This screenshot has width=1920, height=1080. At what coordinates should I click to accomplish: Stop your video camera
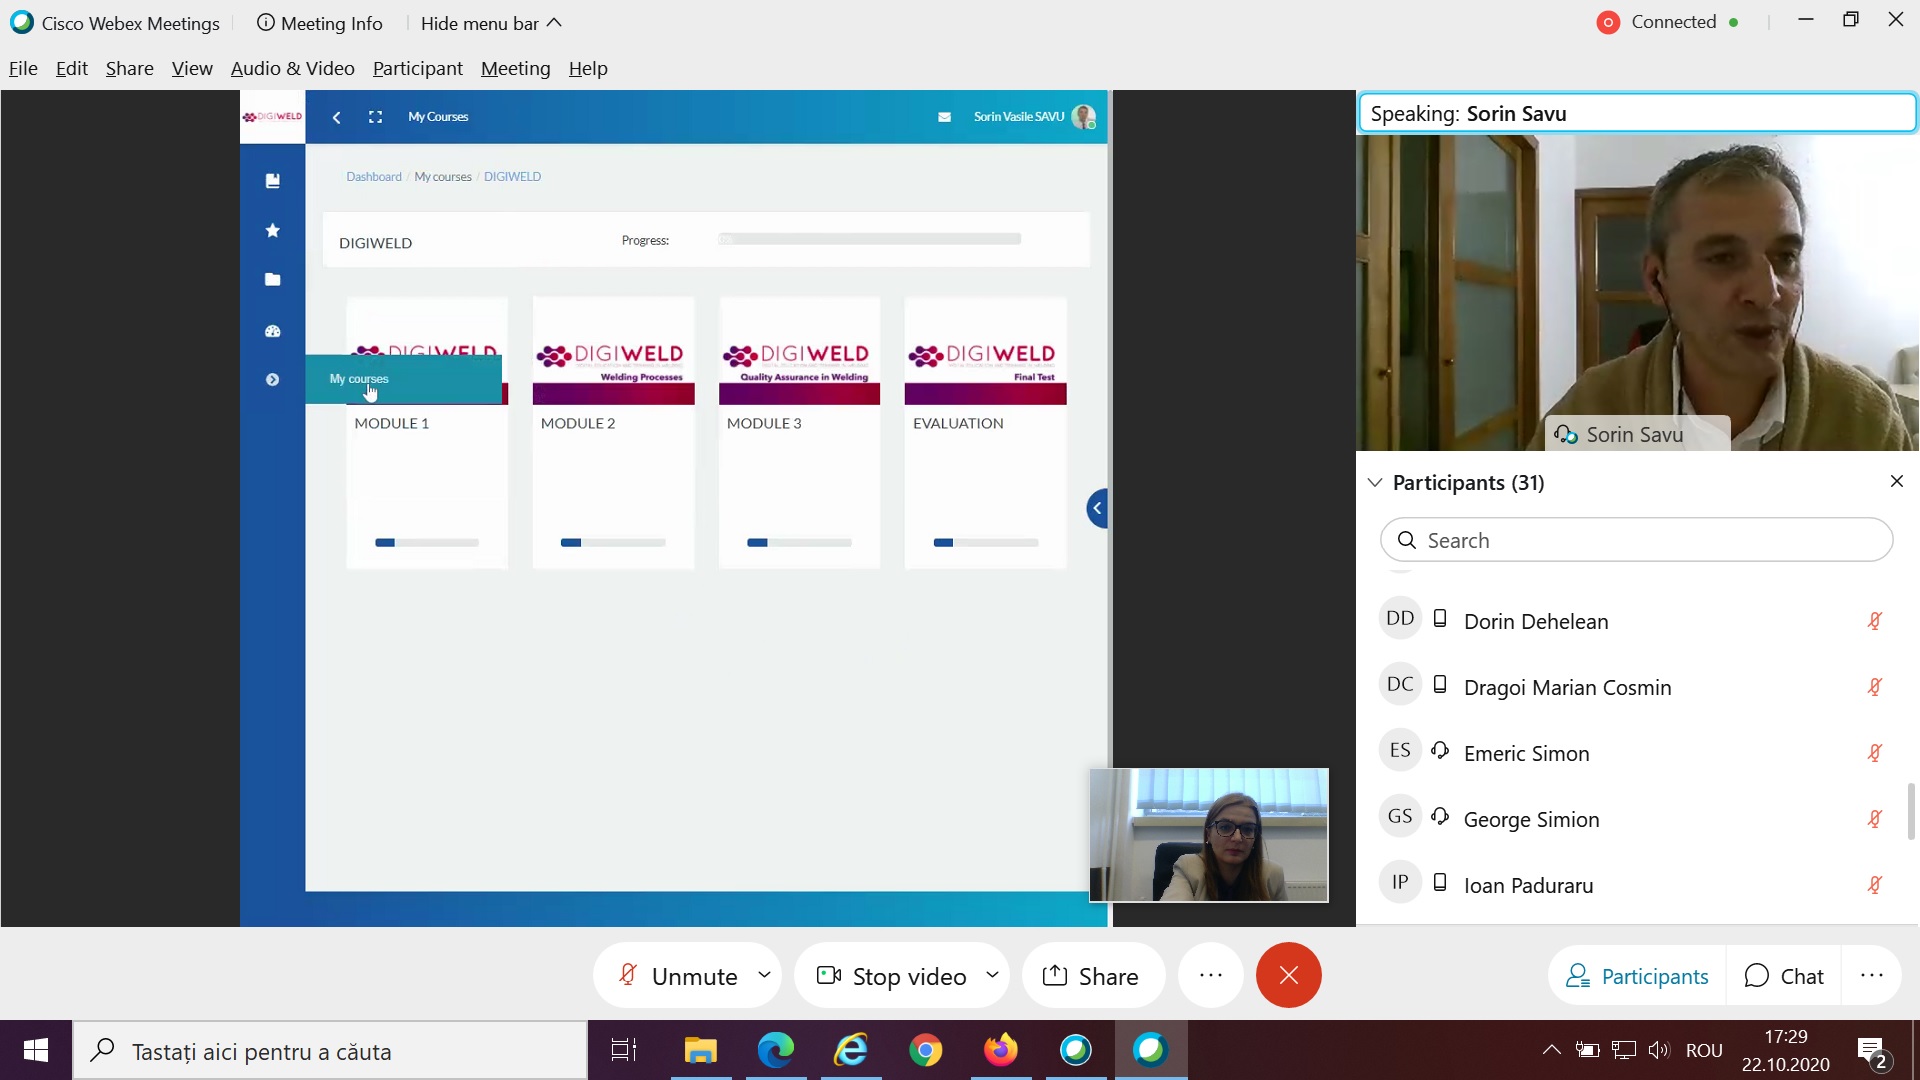pos(892,976)
